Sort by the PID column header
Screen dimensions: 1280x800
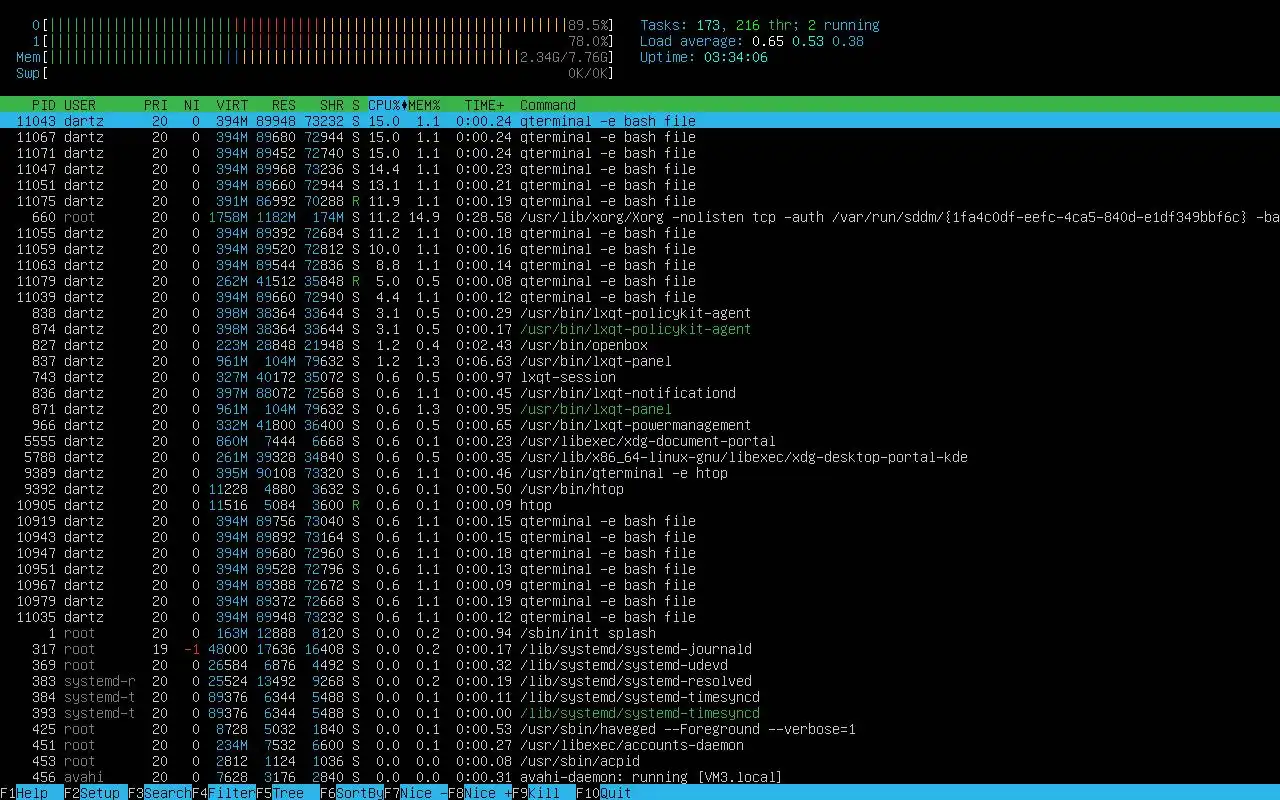pos(44,105)
